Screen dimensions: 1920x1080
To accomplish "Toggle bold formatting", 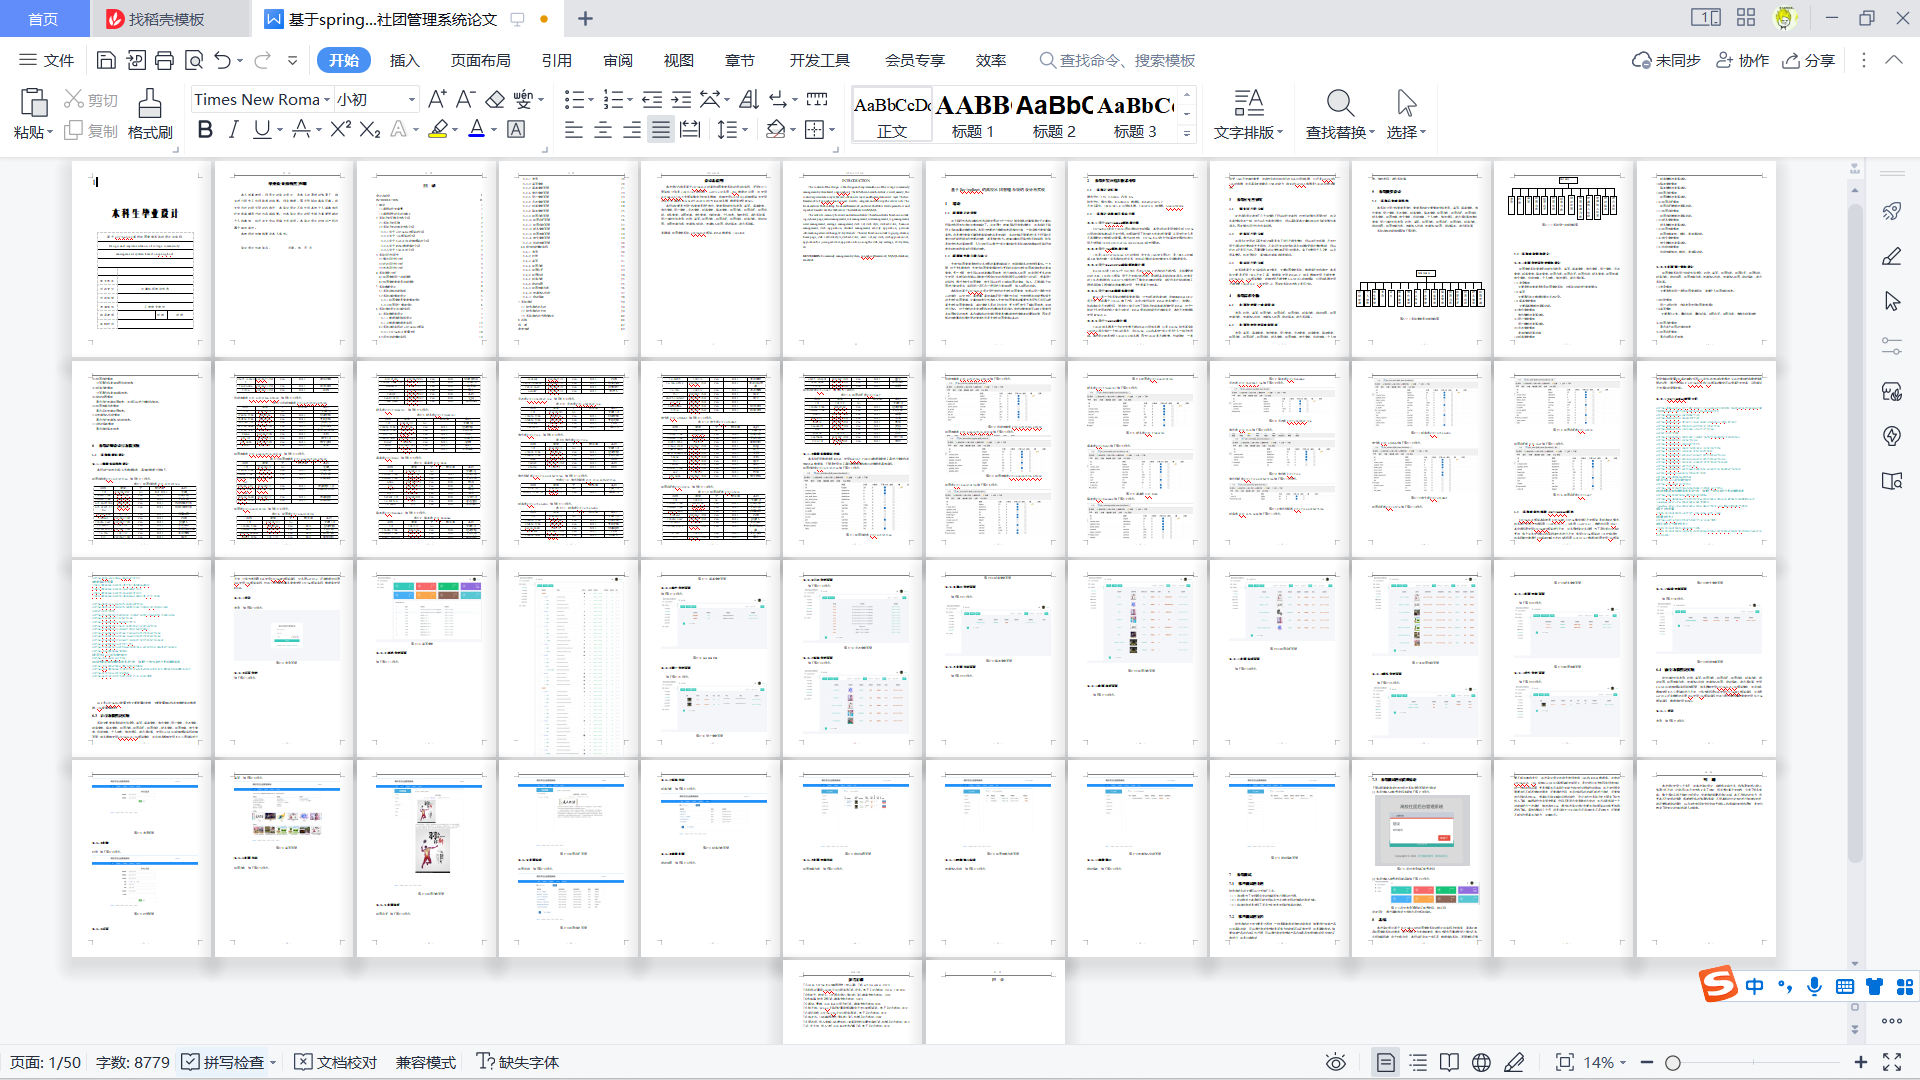I will coord(205,130).
